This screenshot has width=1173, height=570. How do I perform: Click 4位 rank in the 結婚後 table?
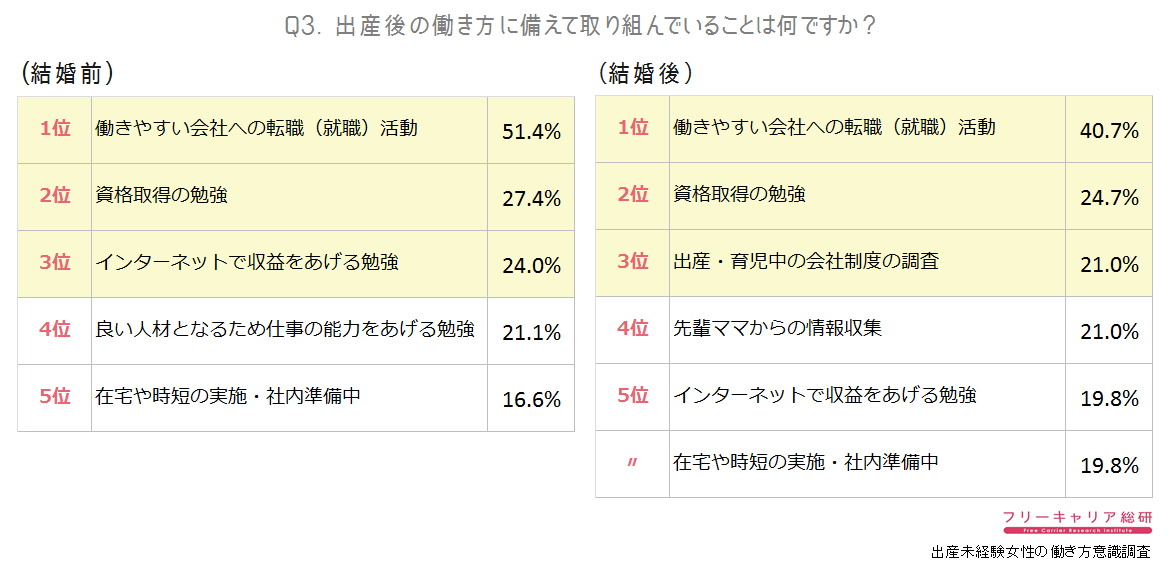pos(633,328)
